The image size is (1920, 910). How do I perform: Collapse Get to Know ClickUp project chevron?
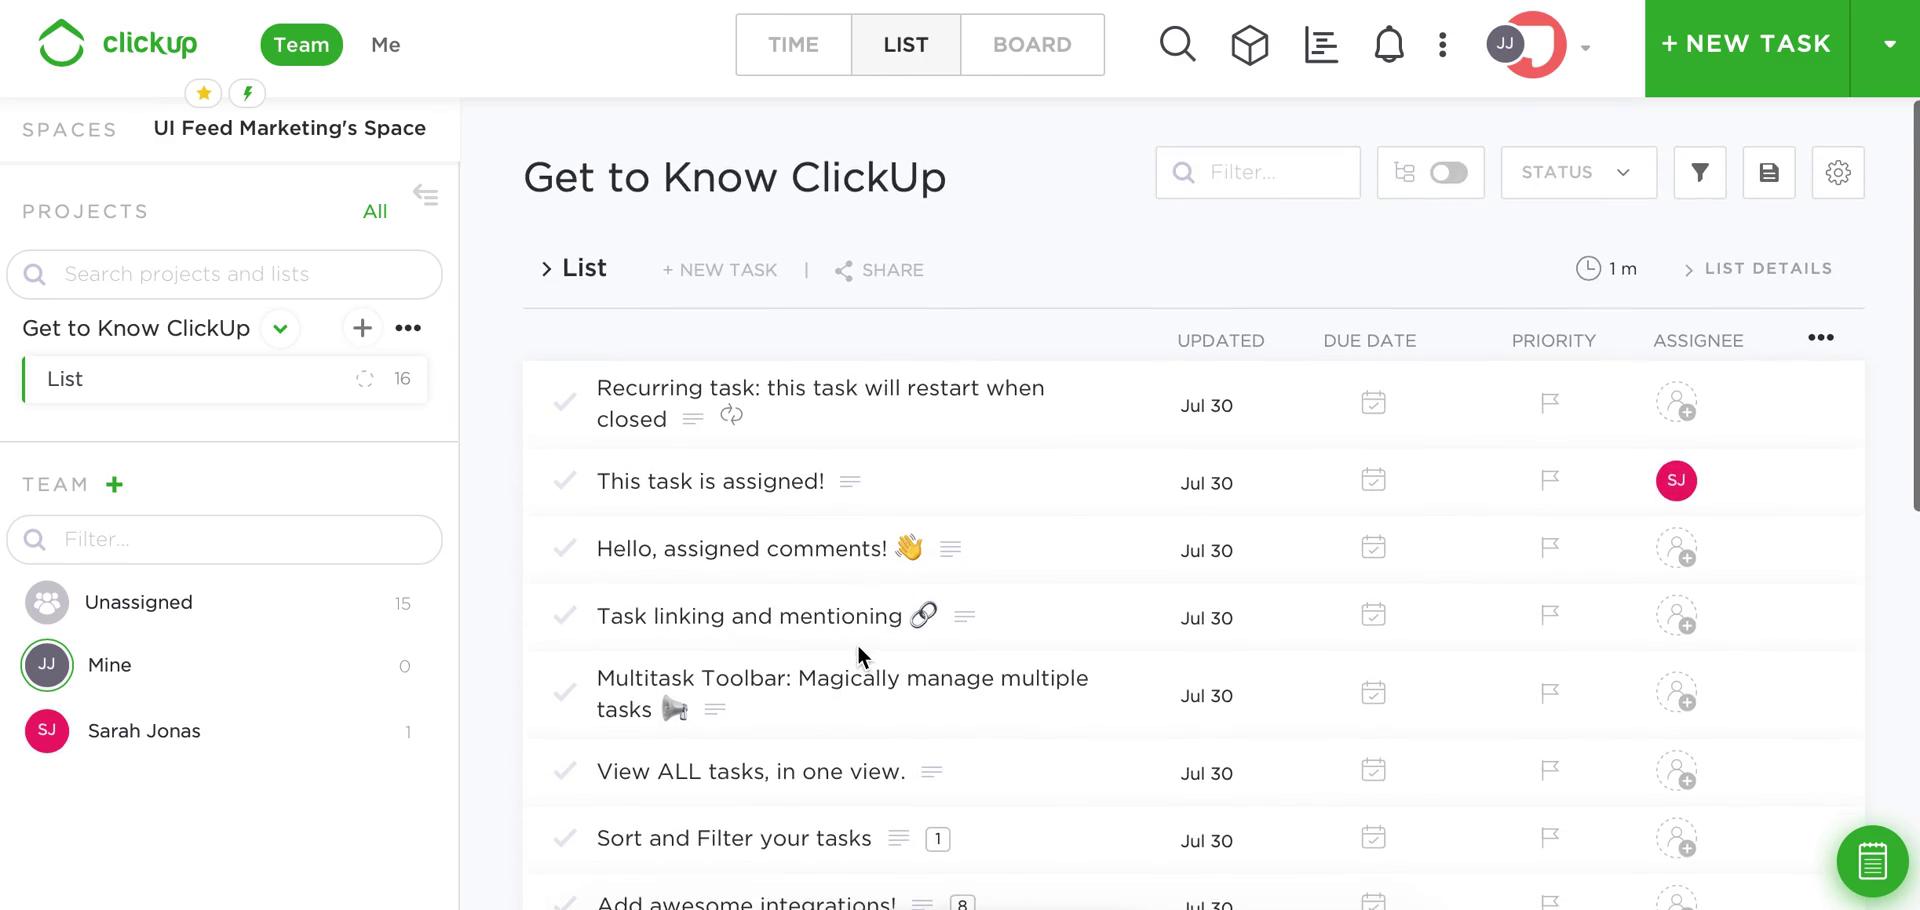coord(280,328)
